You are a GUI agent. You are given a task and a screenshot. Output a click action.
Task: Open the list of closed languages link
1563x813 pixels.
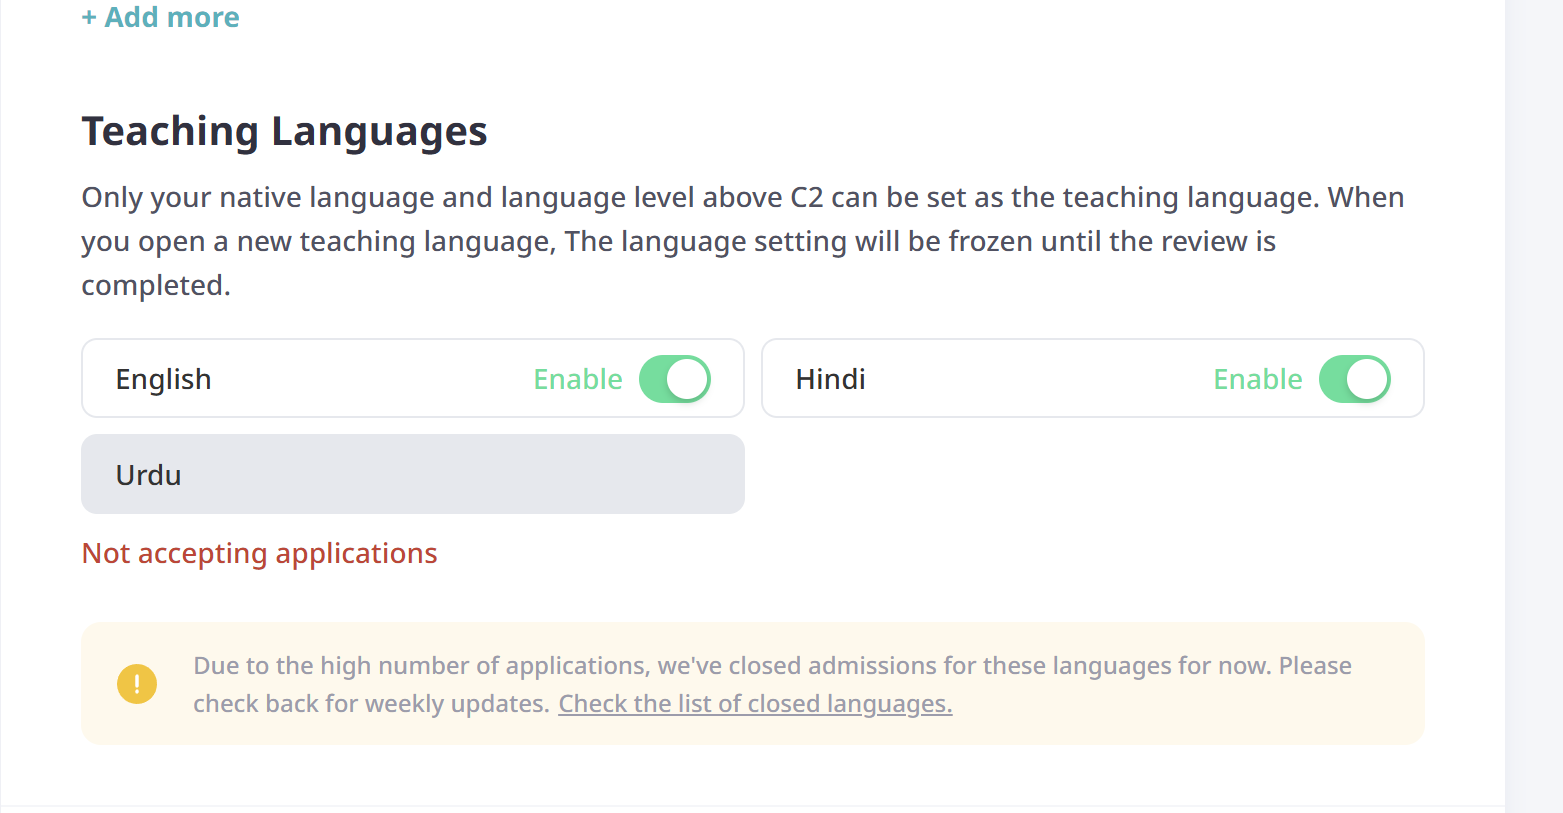[755, 704]
